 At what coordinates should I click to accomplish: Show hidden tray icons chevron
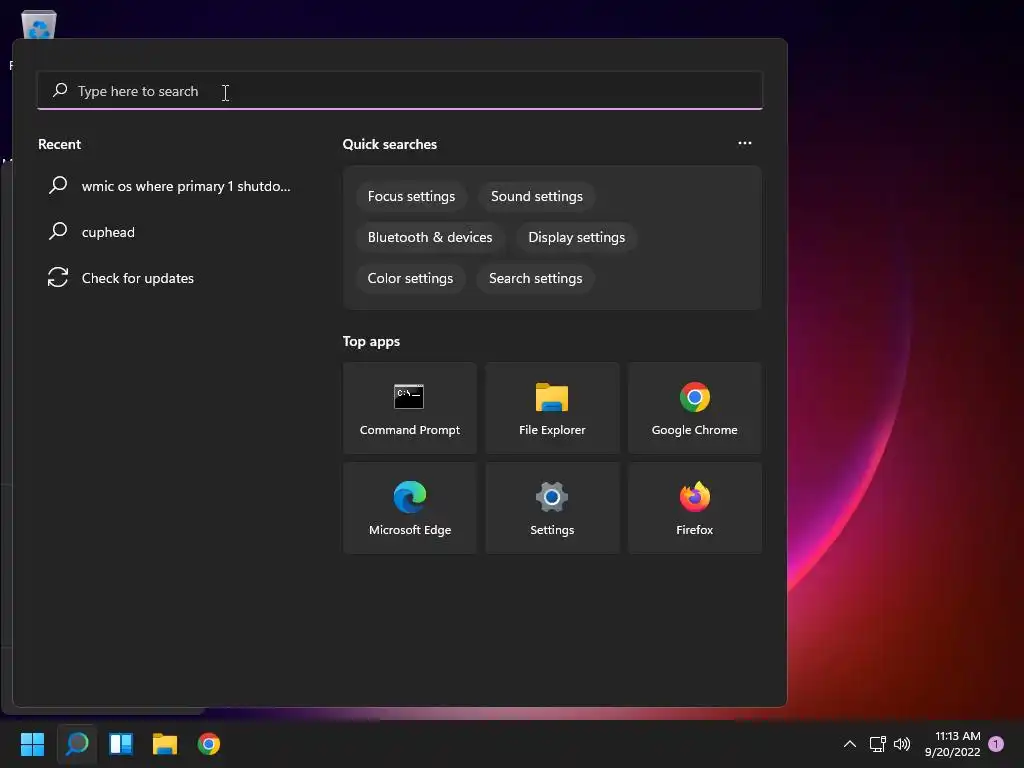[x=850, y=744]
